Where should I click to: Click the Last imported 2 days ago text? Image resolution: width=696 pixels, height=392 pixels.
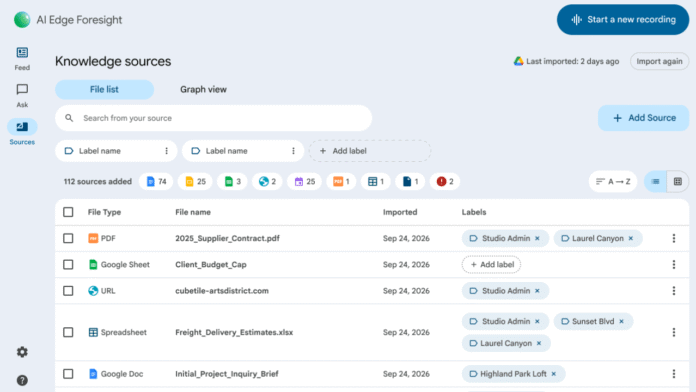point(573,61)
